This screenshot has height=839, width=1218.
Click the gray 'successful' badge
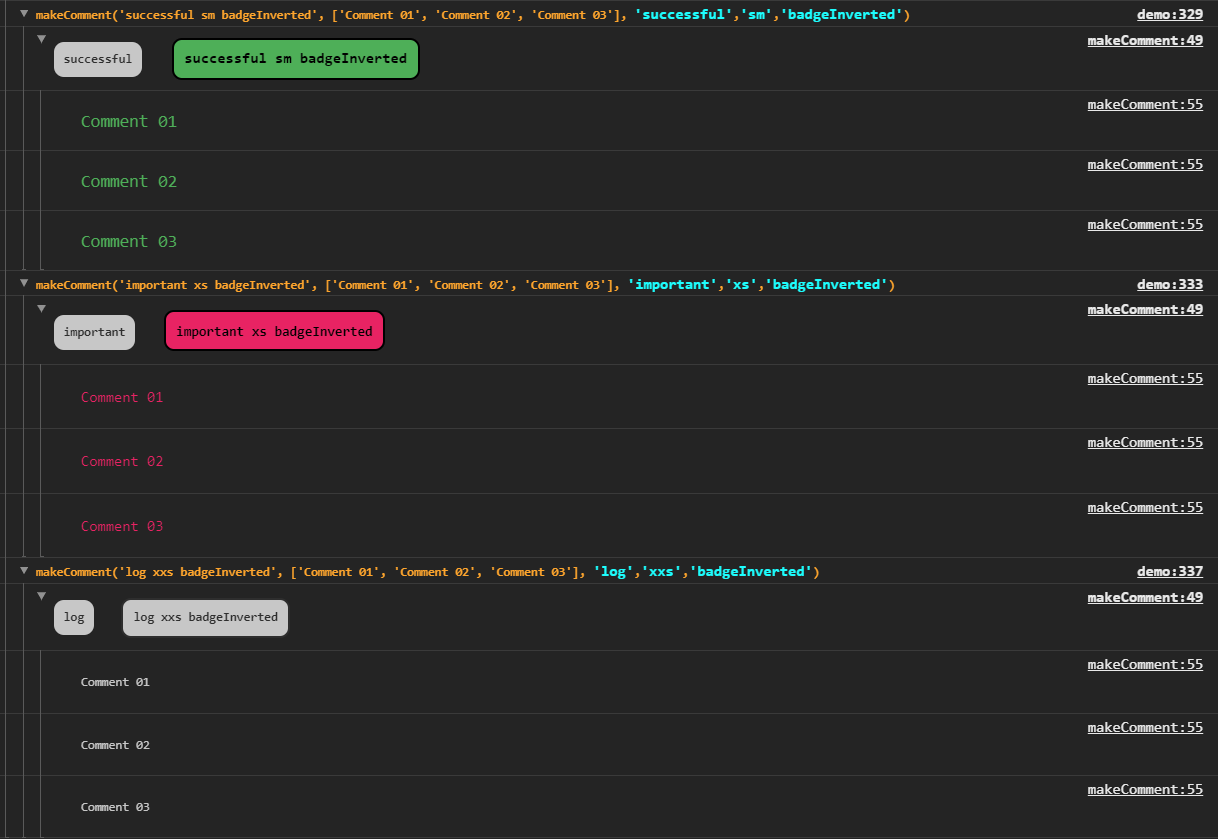tap(98, 59)
